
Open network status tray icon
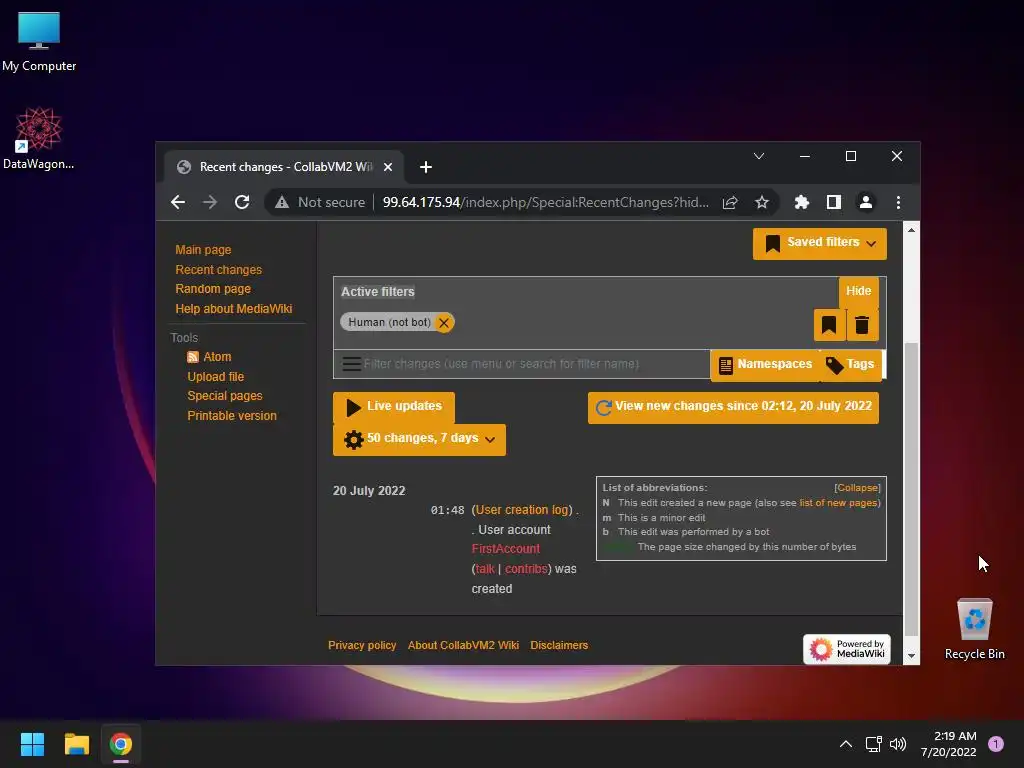click(x=873, y=744)
